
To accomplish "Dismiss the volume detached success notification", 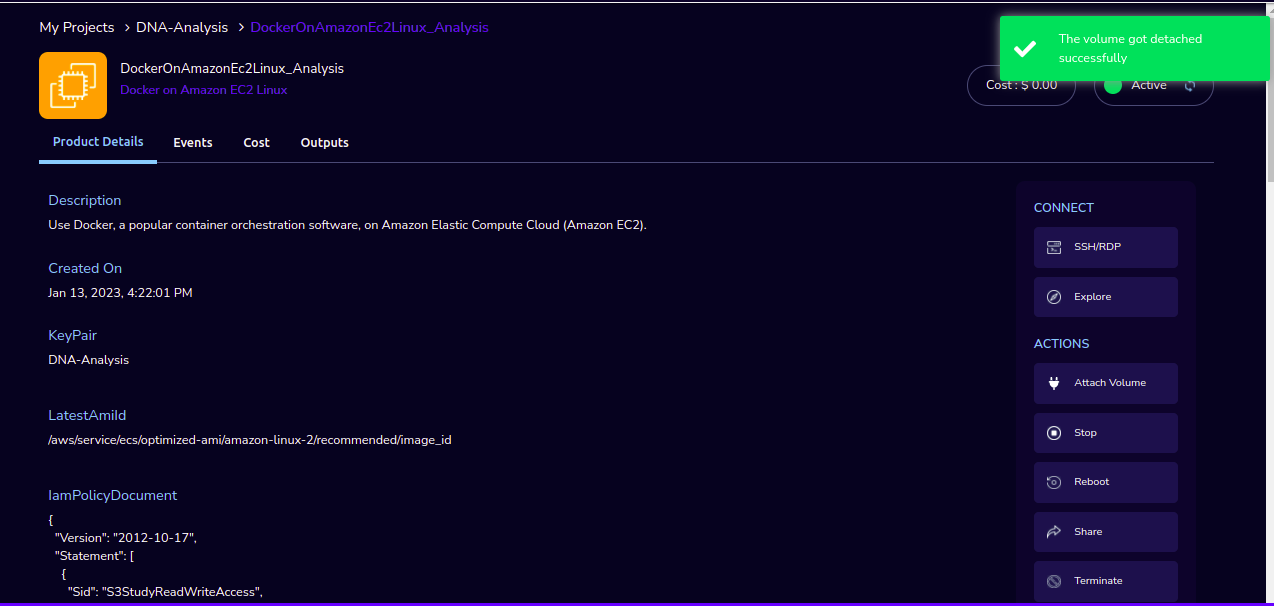I will pyautogui.click(x=1137, y=48).
